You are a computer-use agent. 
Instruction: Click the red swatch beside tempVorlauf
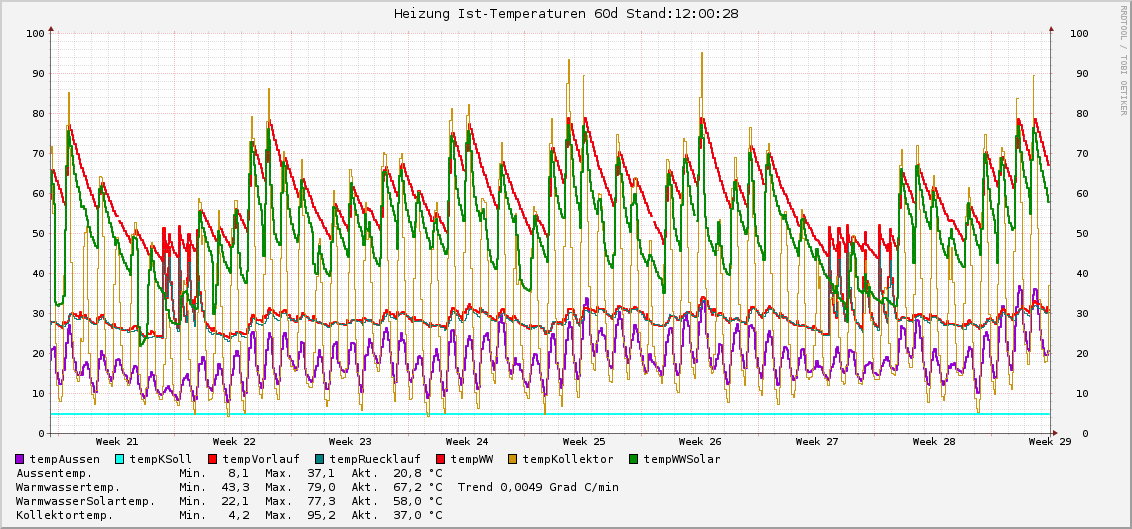[214, 459]
